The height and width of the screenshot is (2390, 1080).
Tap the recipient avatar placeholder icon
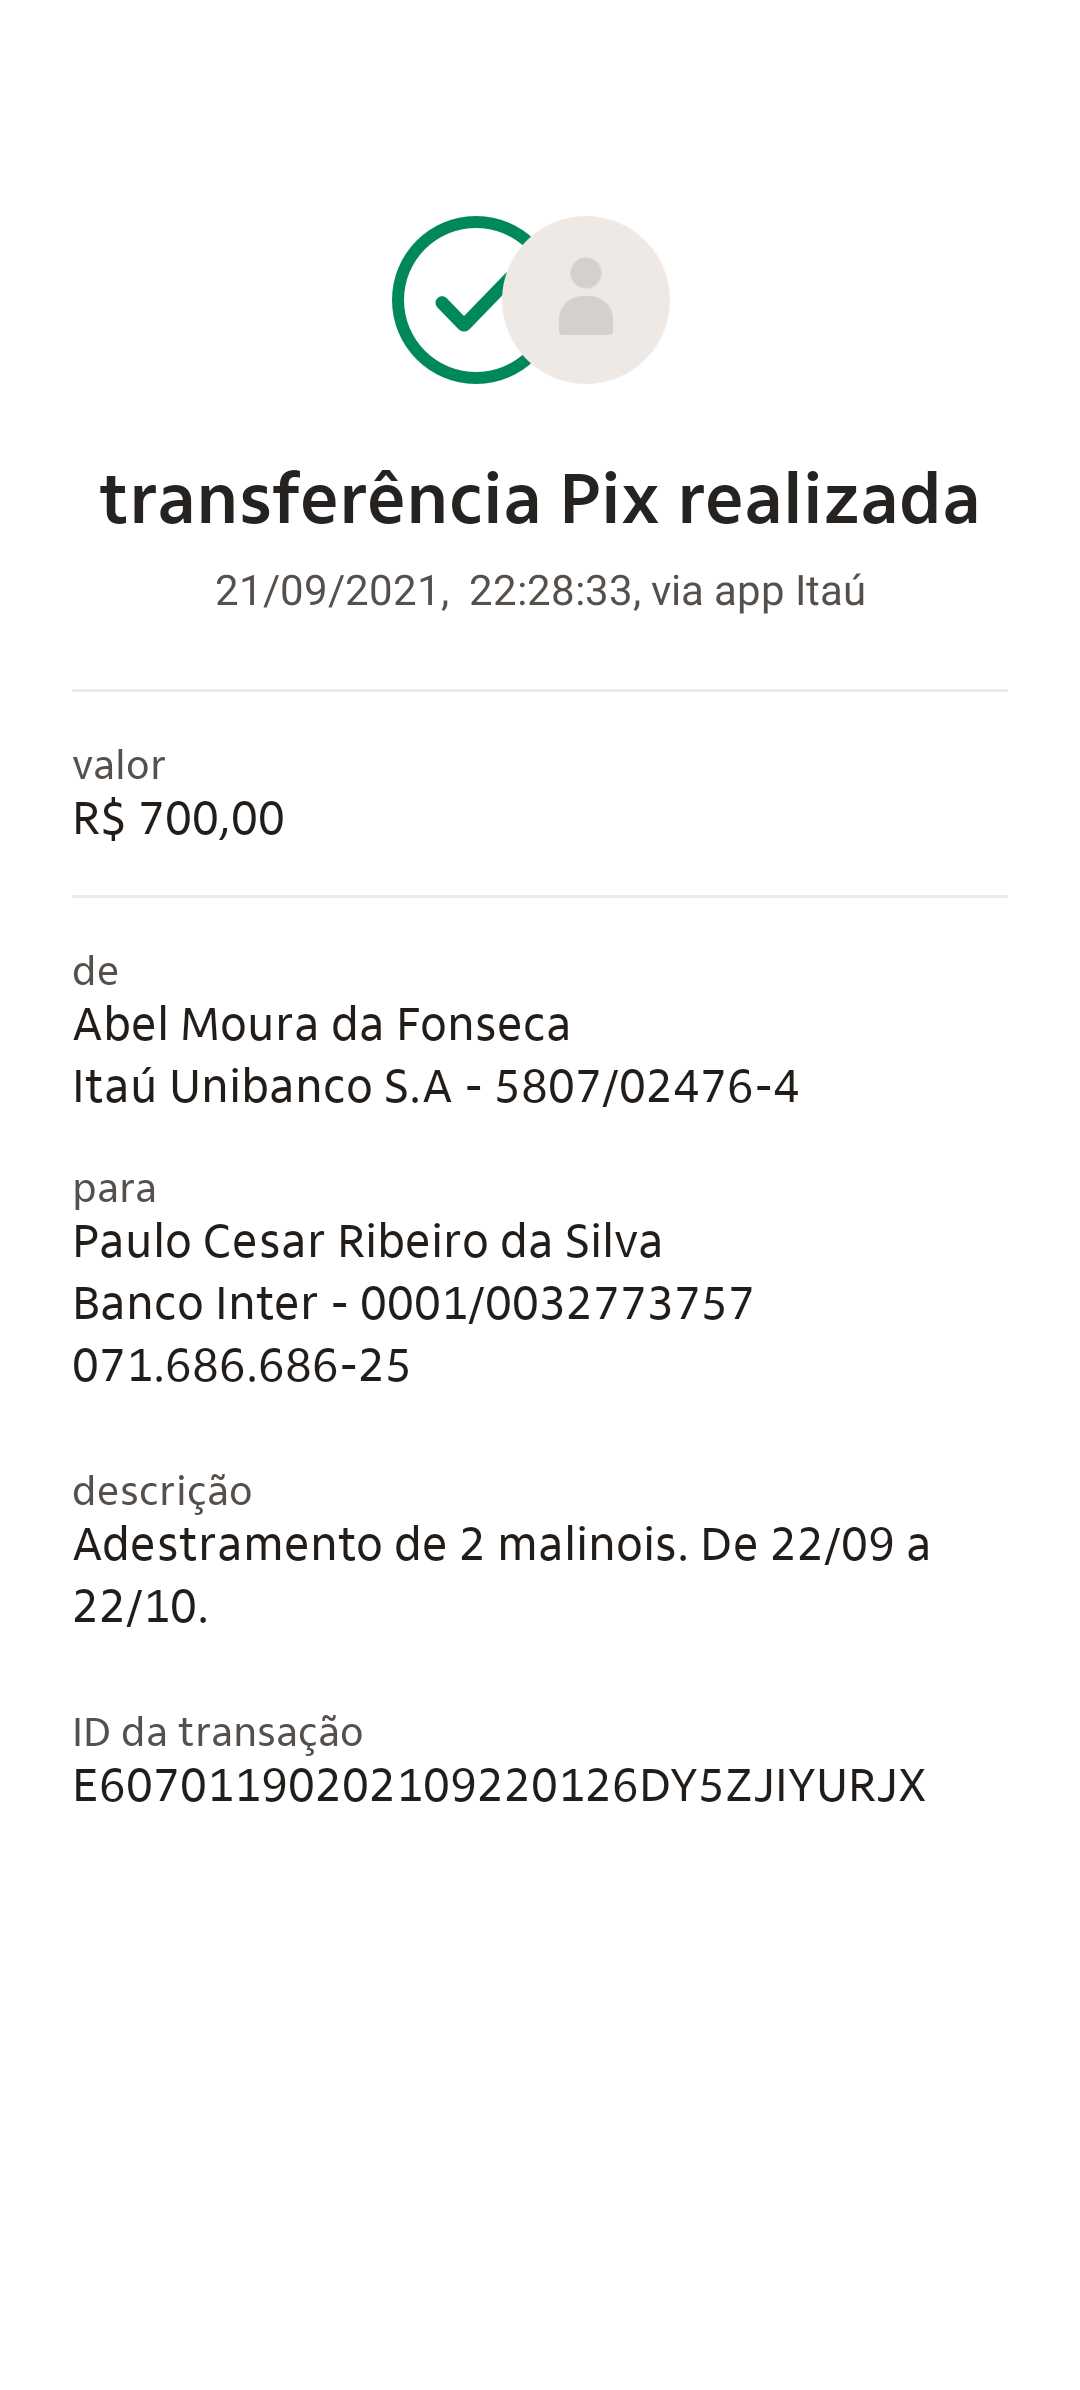[586, 300]
